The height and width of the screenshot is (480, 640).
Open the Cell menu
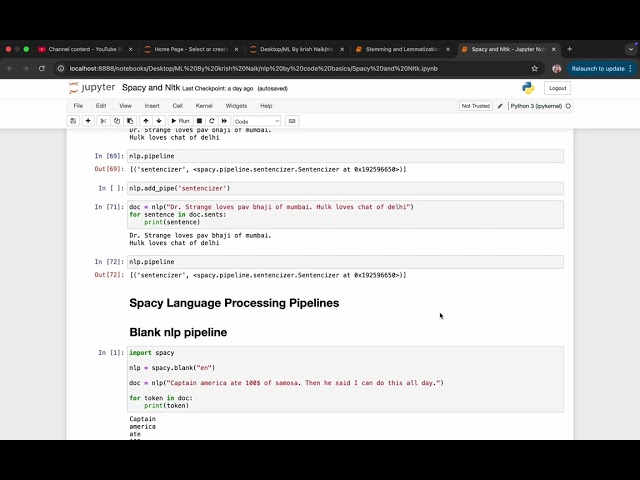178,106
